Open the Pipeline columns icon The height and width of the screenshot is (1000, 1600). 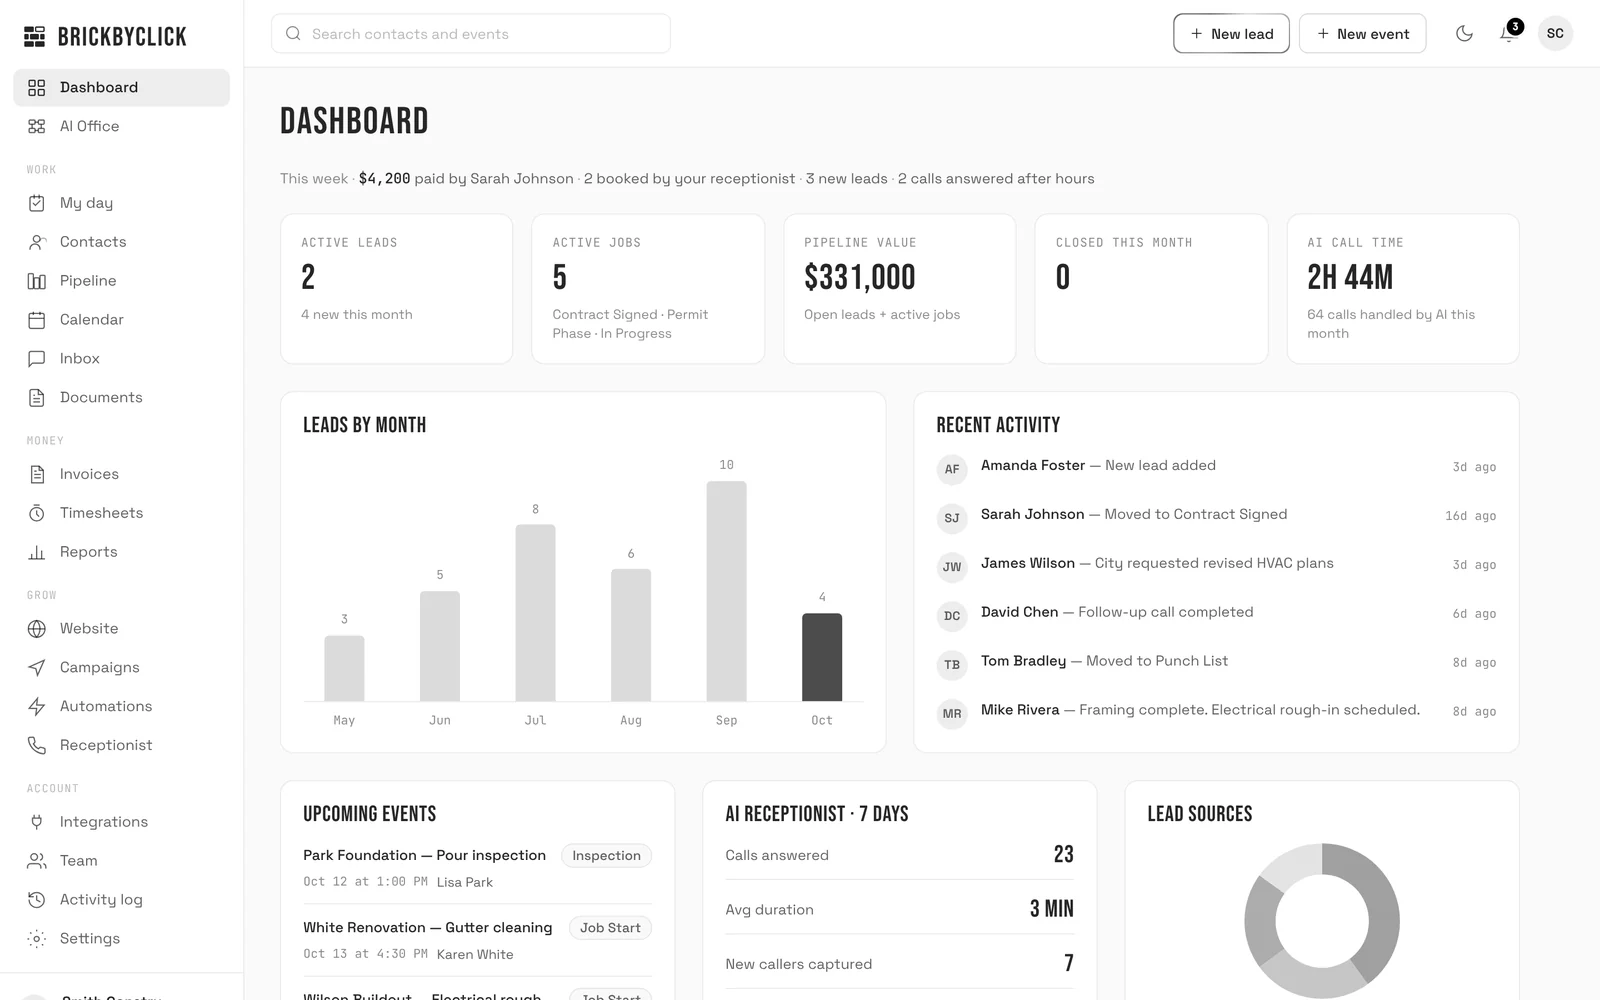[37, 281]
